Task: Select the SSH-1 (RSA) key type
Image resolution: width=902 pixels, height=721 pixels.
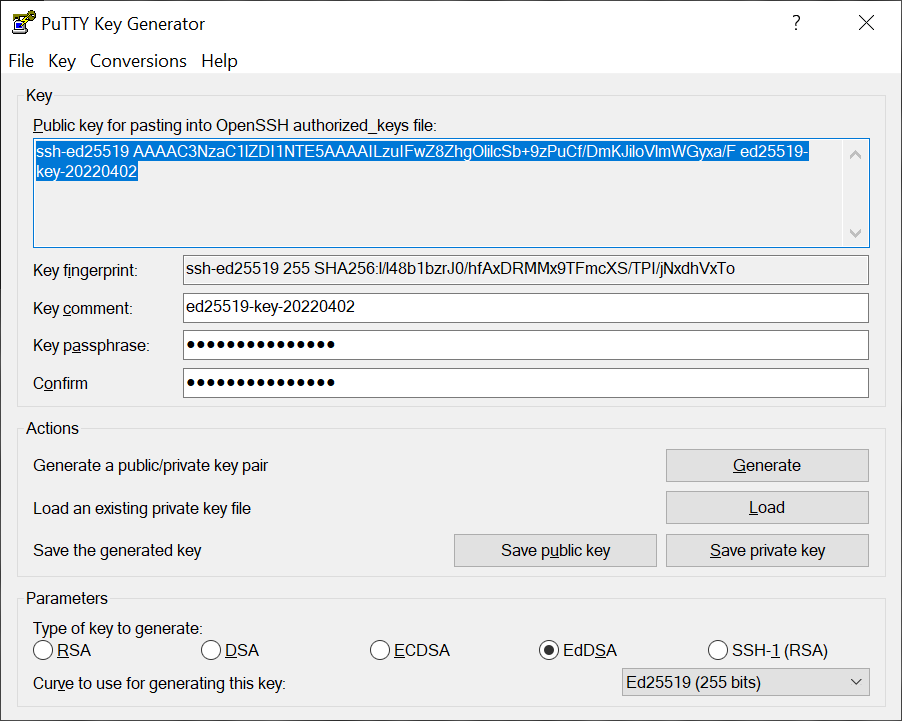Action: pyautogui.click(x=718, y=650)
